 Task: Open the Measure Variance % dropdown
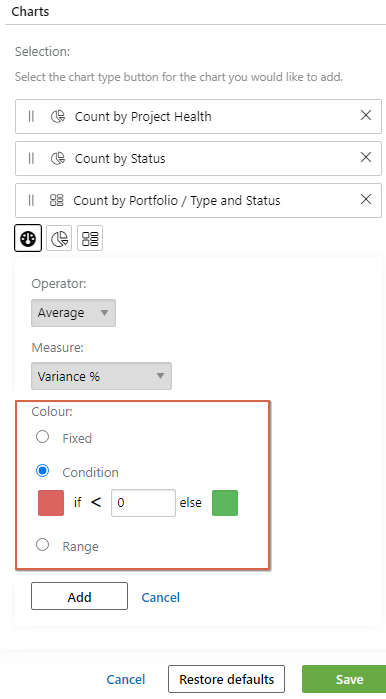[101, 376]
